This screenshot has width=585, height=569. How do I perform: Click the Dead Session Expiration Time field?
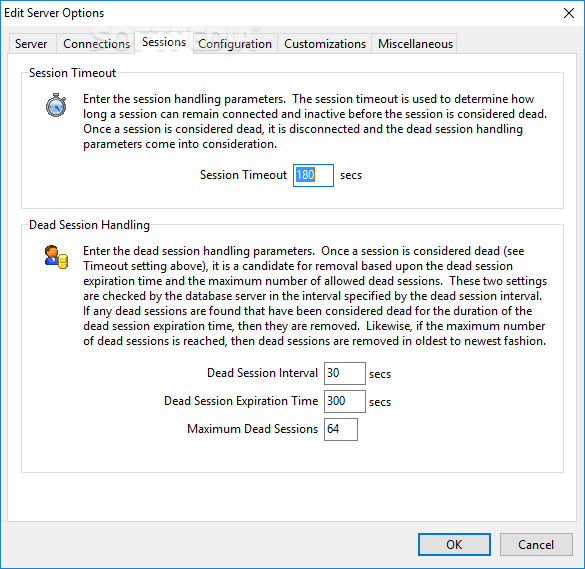pos(345,401)
